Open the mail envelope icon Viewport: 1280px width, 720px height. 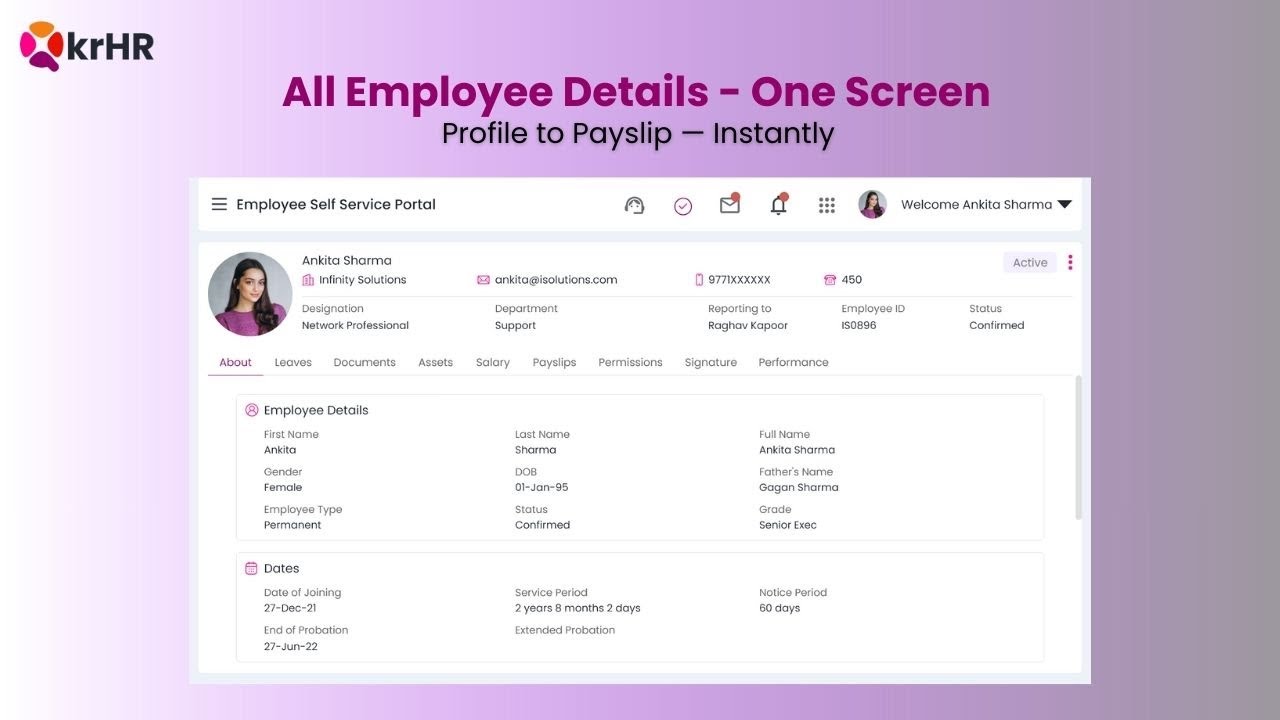730,204
